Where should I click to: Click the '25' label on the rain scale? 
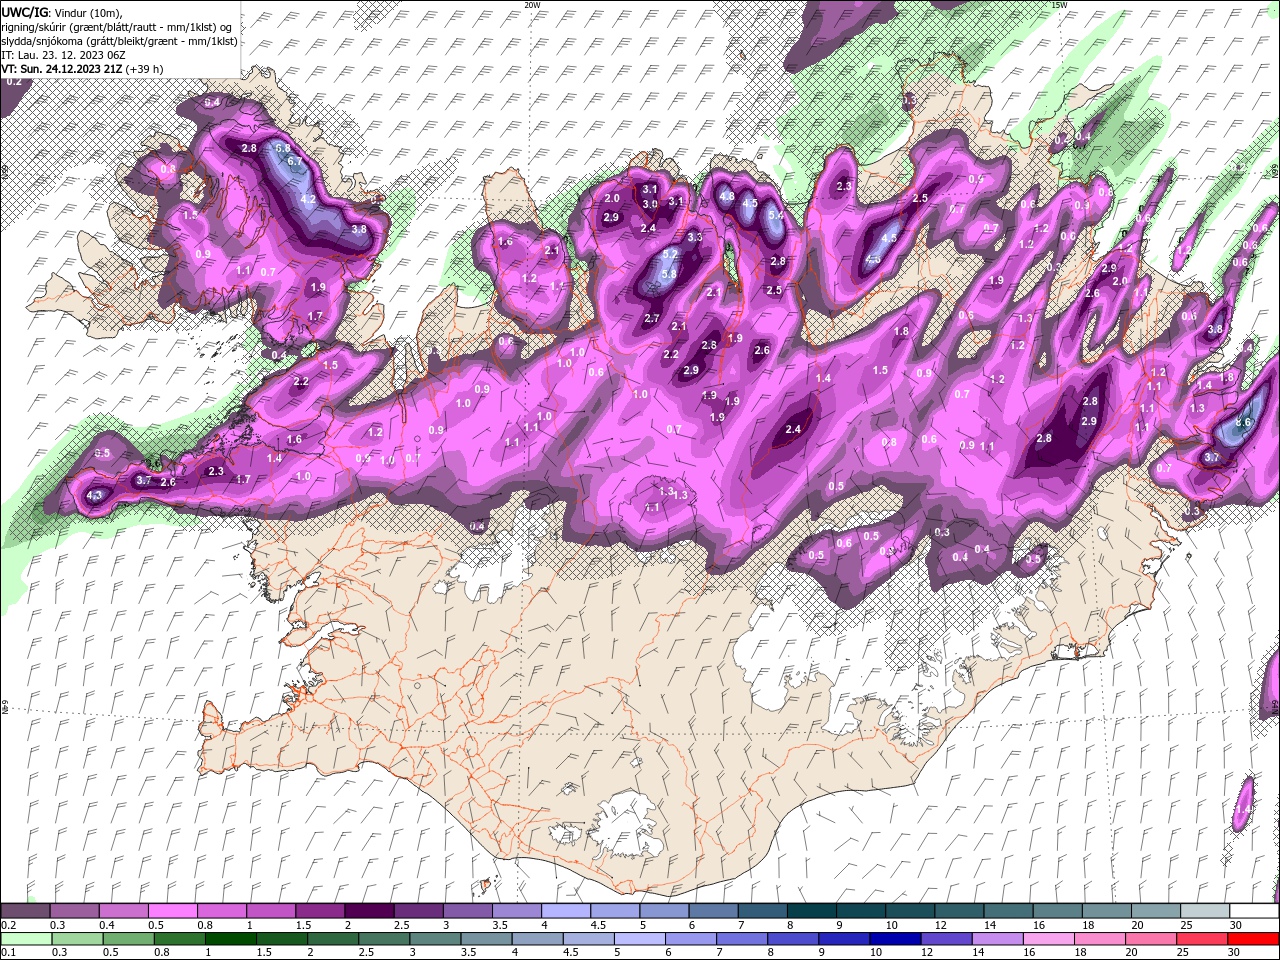coord(1183,952)
